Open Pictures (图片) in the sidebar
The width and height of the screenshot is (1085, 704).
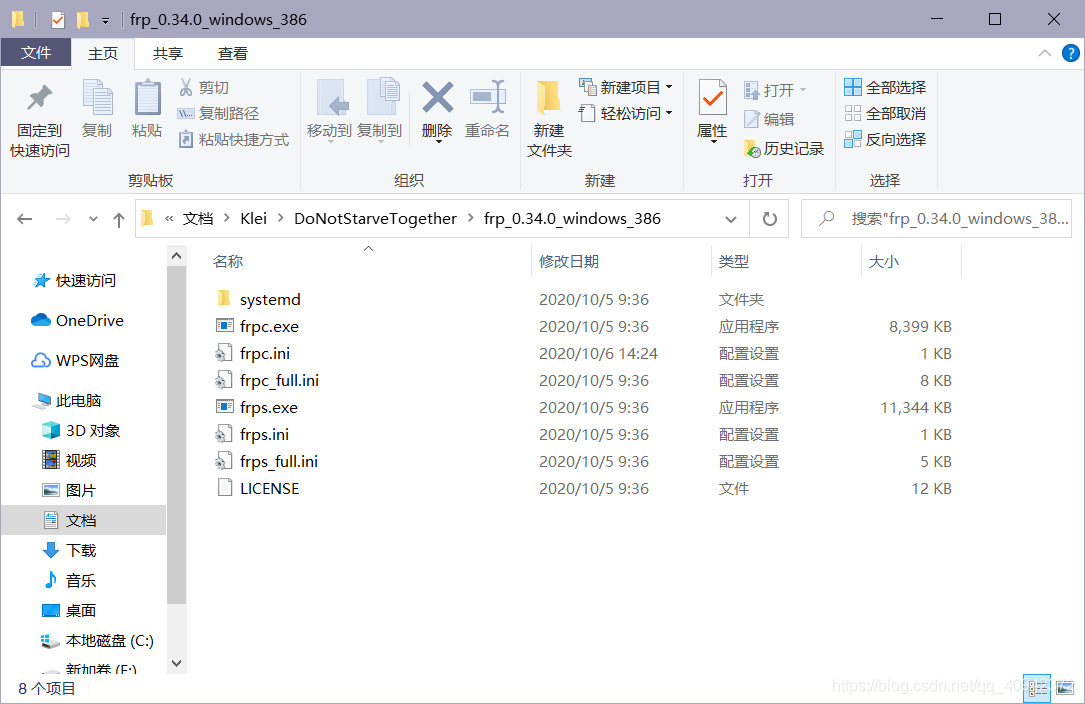(69, 491)
